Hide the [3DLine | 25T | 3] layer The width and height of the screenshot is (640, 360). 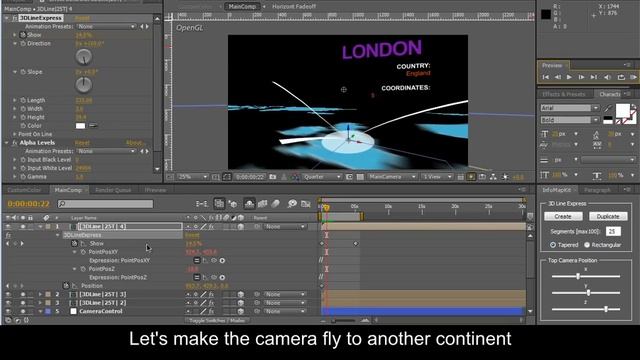click(x=8, y=294)
